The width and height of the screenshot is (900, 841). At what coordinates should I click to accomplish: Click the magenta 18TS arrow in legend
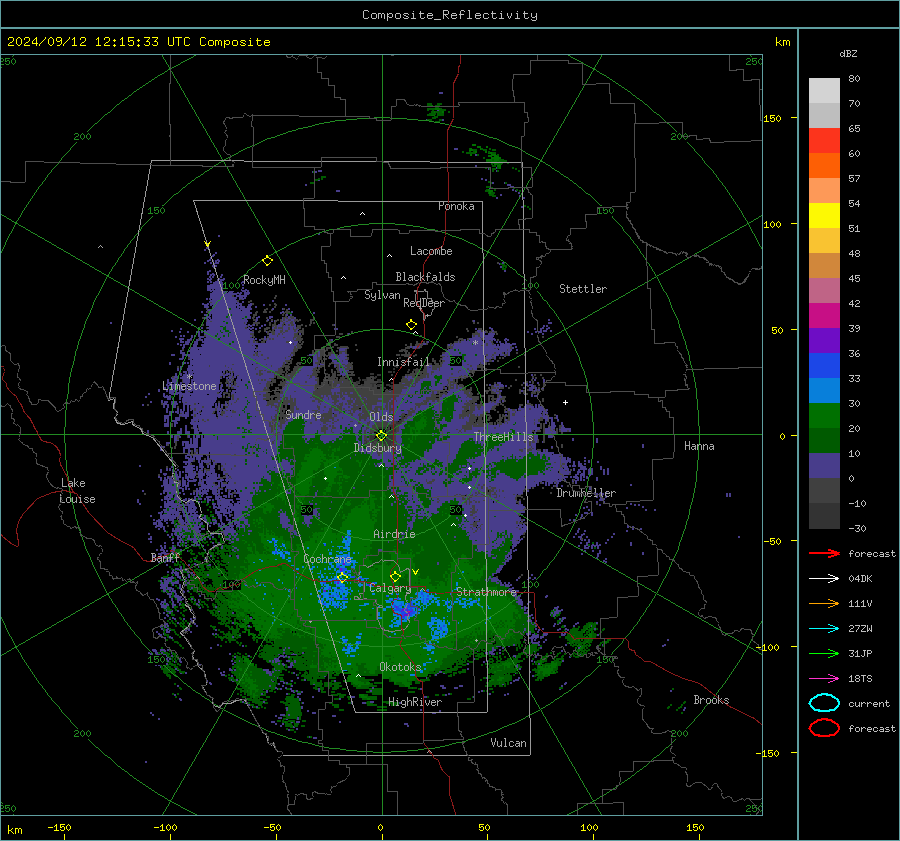(824, 679)
